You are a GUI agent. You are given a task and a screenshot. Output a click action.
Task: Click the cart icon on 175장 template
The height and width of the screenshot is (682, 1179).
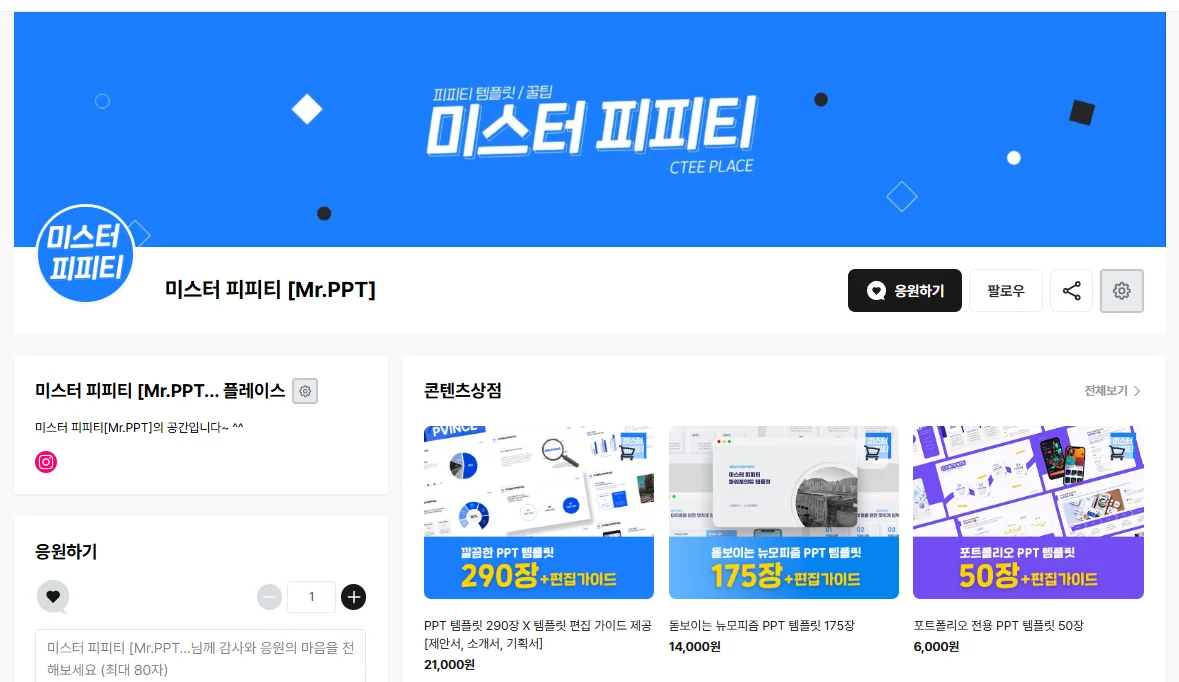click(872, 452)
